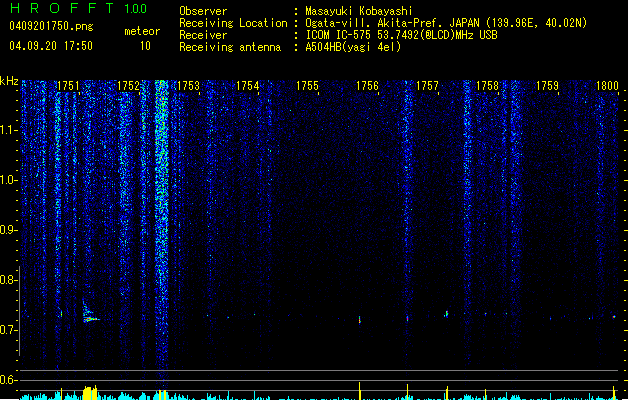Click the 1.1 kHz axis label
Image resolution: width=629 pixels, height=400 pixels.
[8, 130]
